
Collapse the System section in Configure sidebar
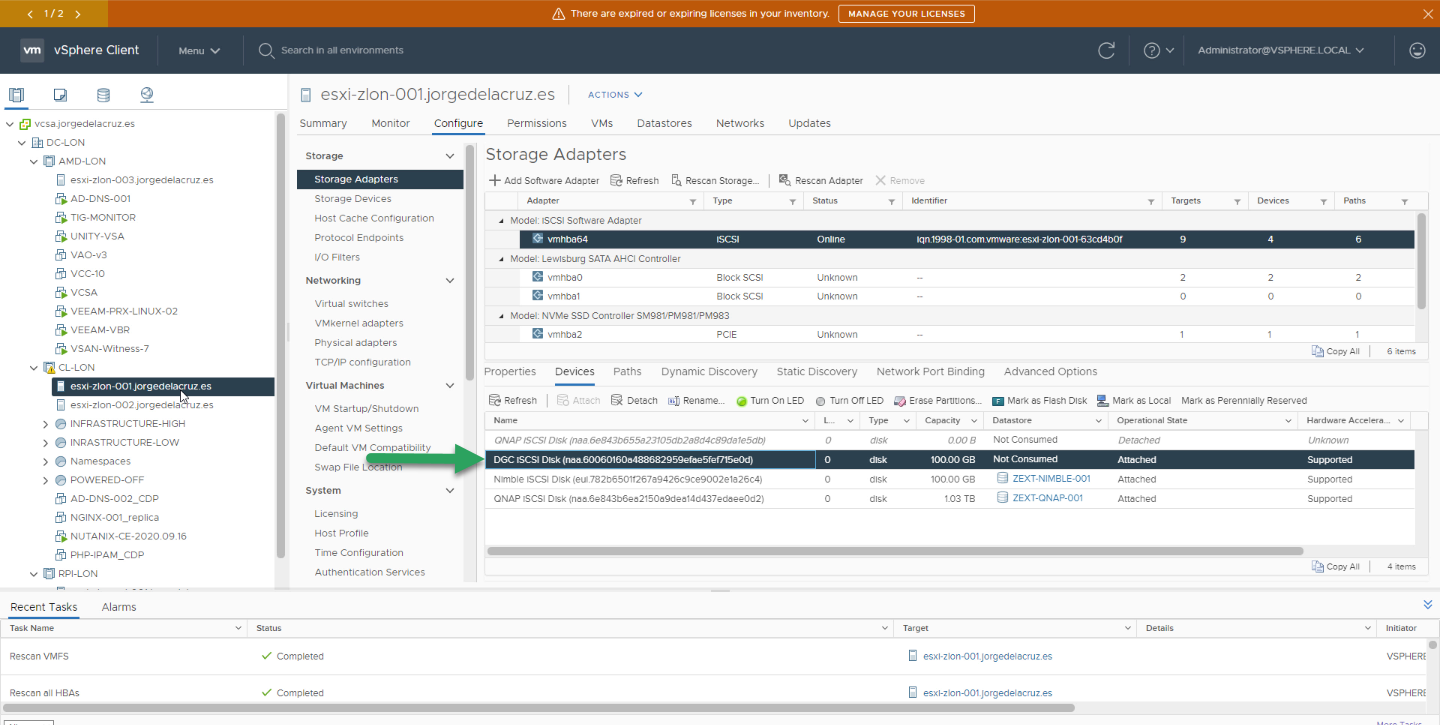pos(450,491)
